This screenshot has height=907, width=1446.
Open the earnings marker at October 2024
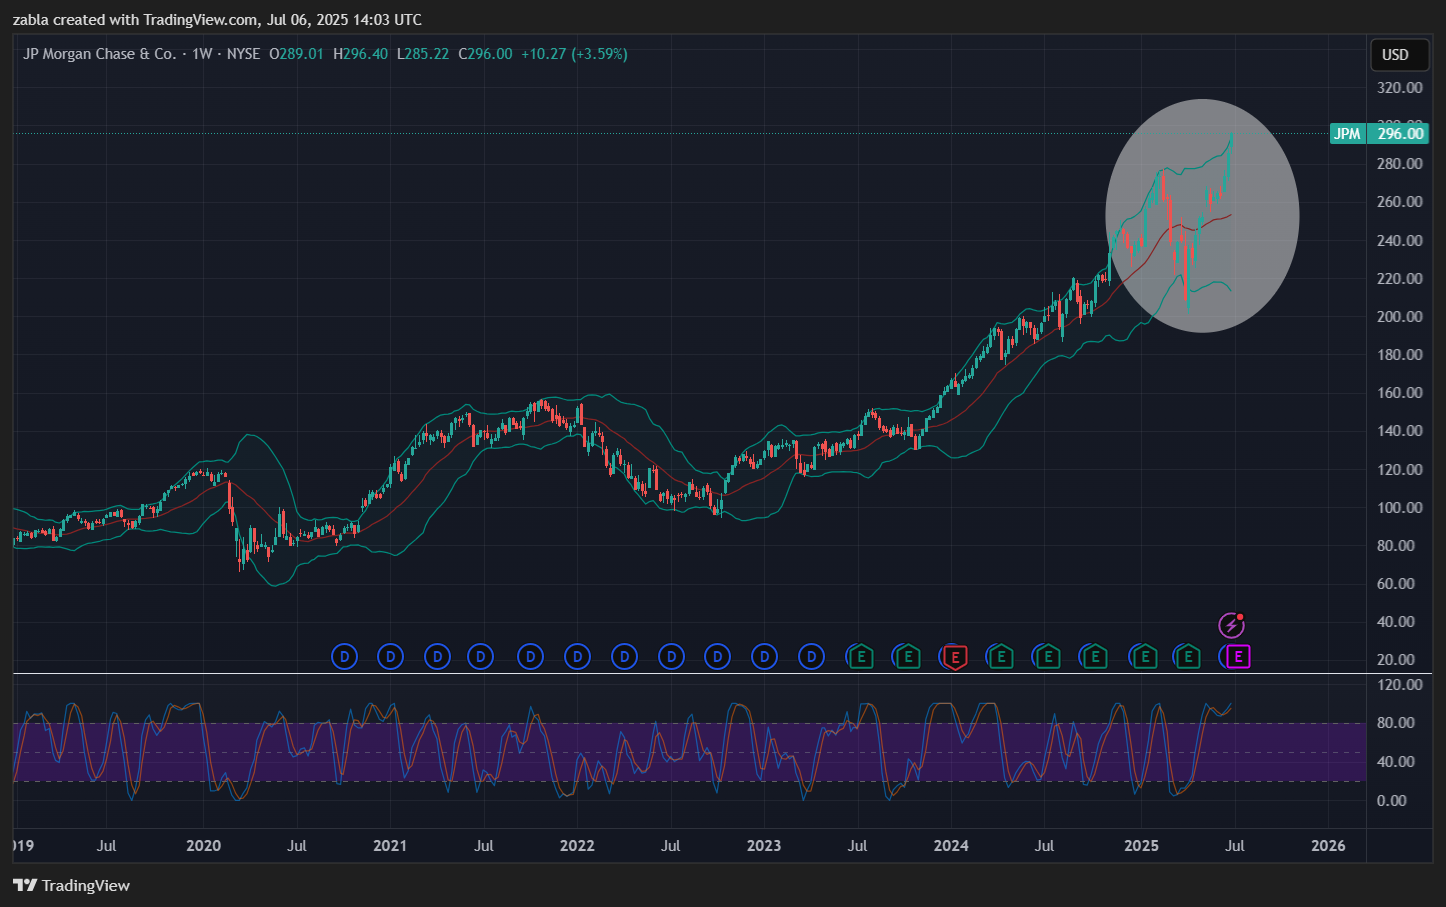click(1094, 657)
